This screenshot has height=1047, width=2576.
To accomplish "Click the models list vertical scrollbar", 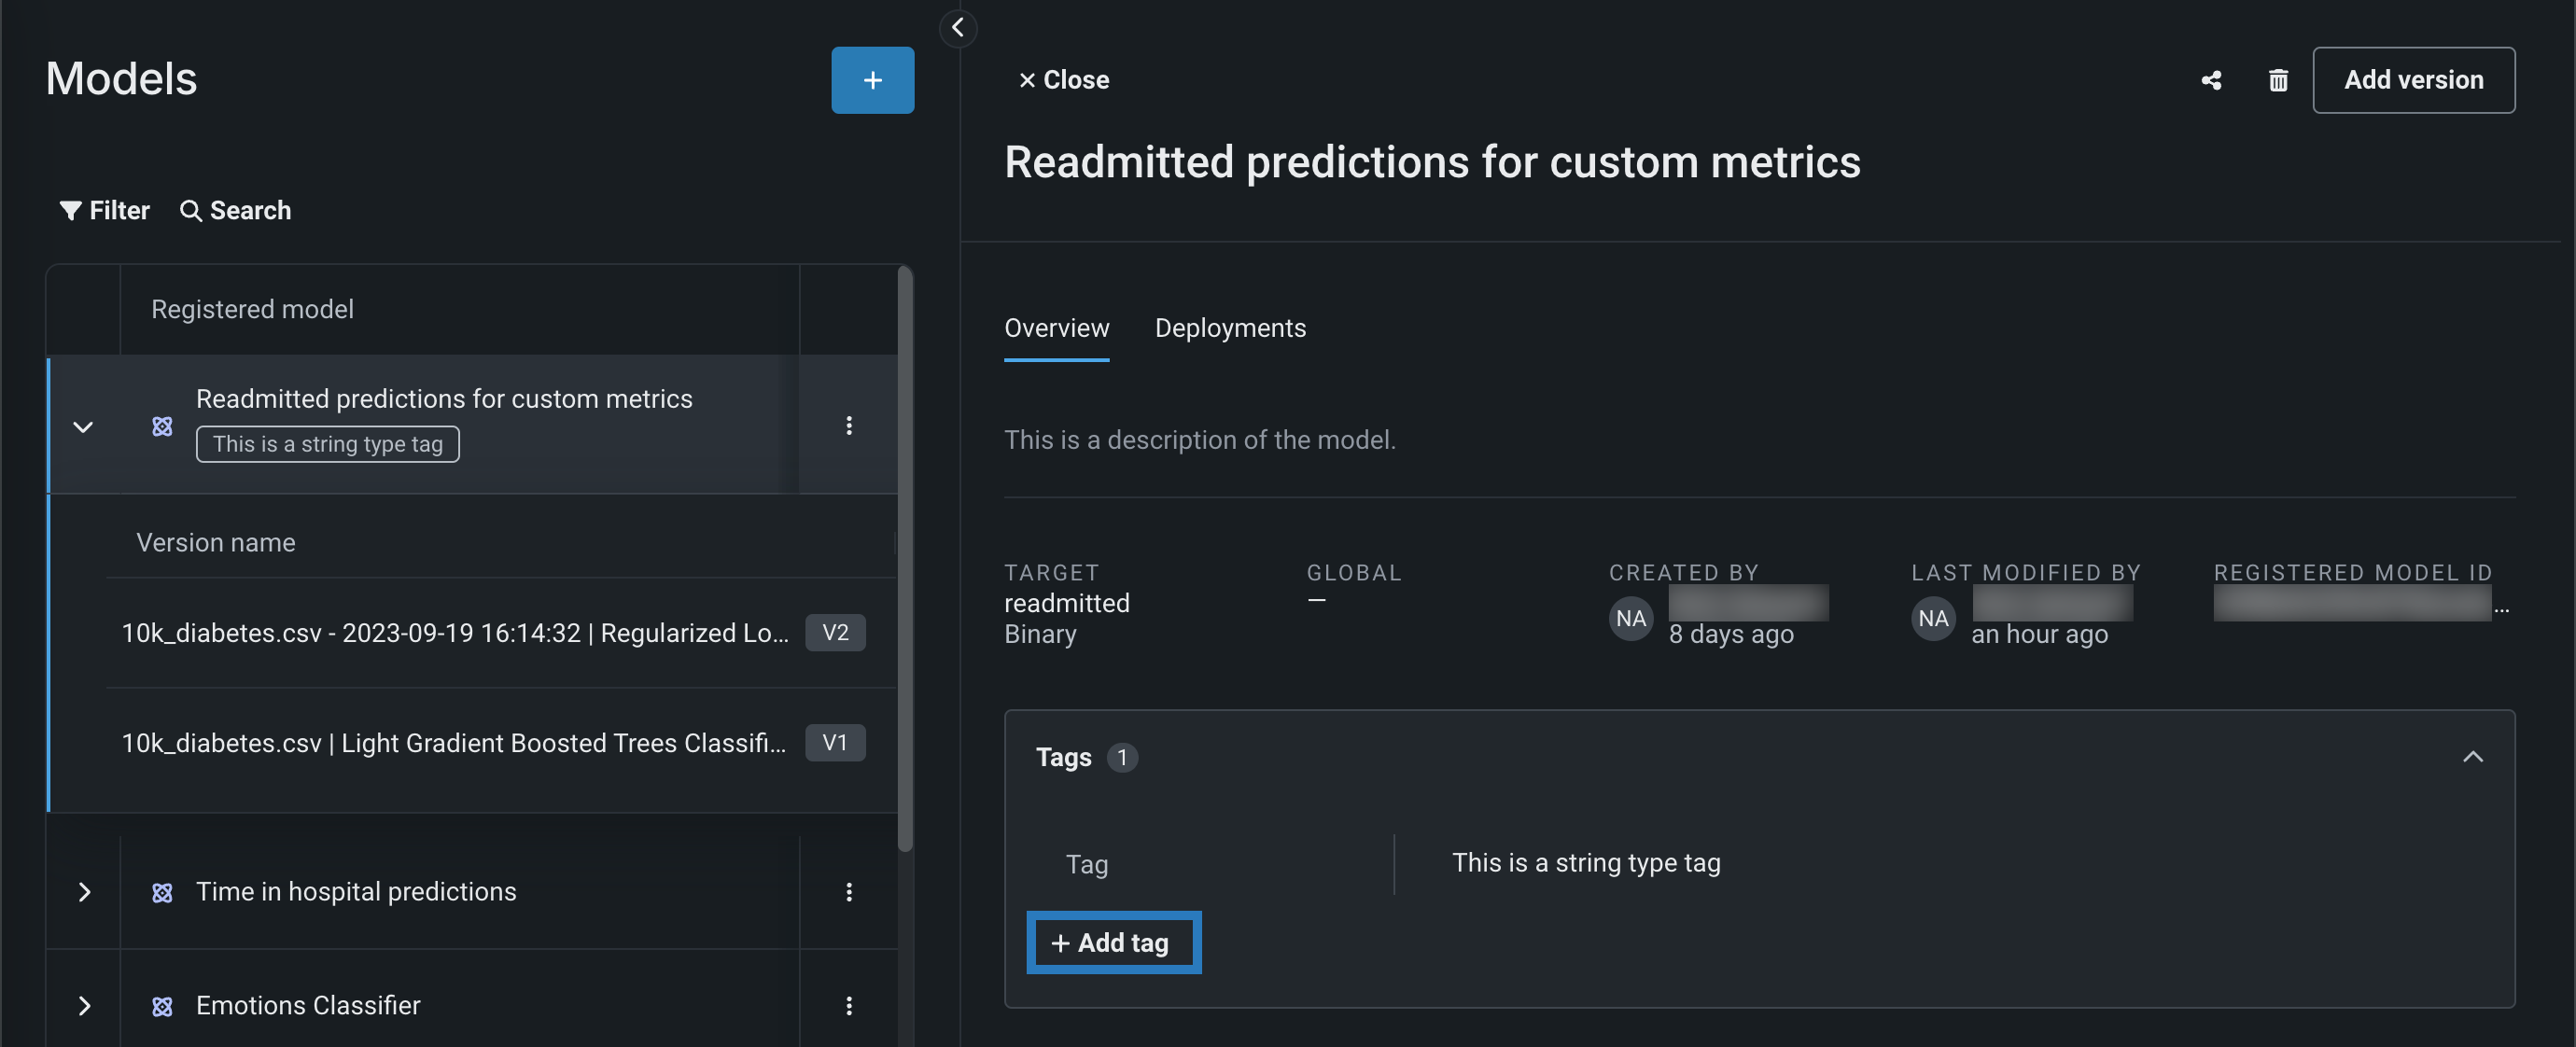I will 904,560.
